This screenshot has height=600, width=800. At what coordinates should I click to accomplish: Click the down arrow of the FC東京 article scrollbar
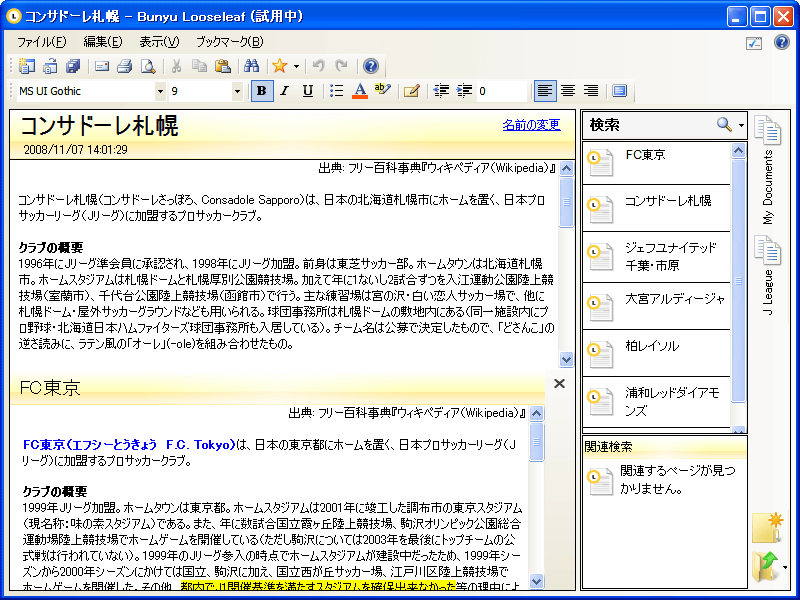tap(536, 581)
